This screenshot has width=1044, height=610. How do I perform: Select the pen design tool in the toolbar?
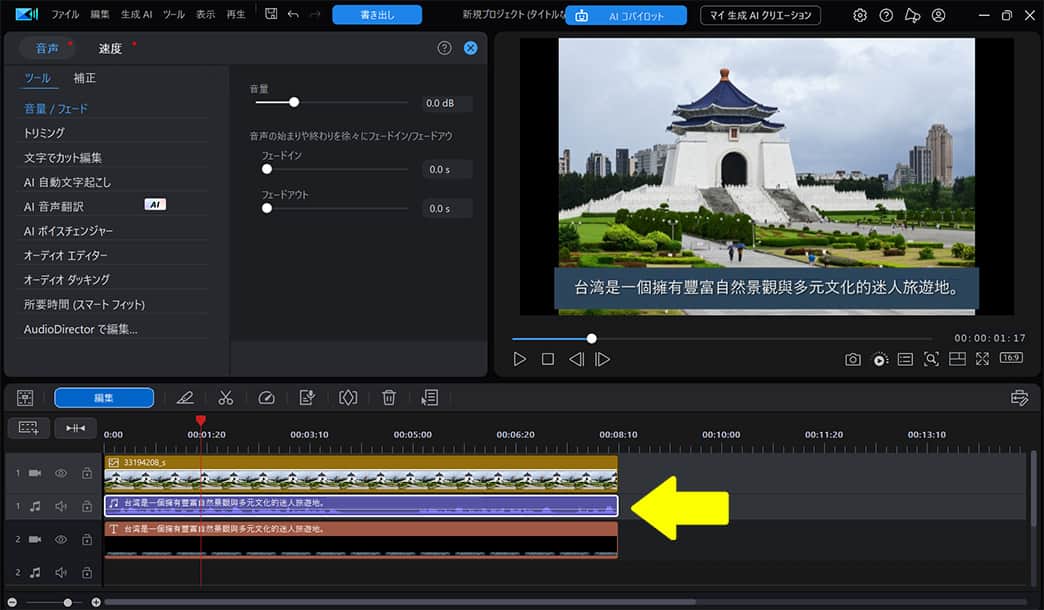(x=186, y=398)
